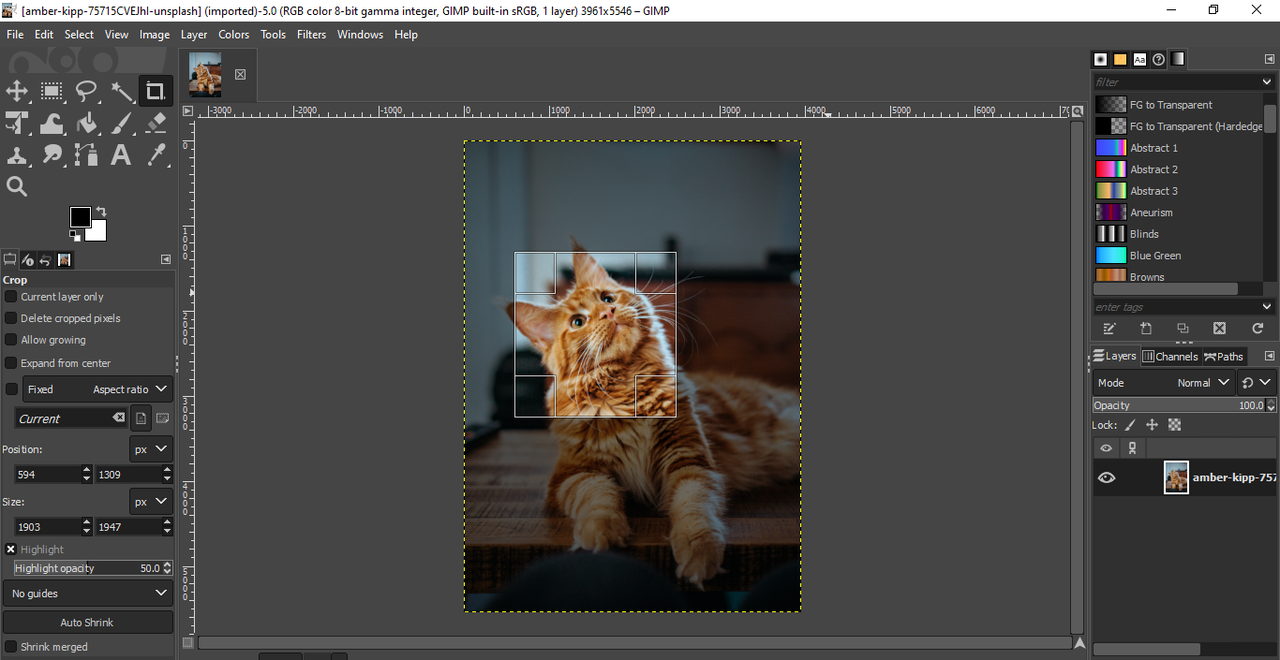
Task: Select the Warp Transform tool
Action: (52, 124)
